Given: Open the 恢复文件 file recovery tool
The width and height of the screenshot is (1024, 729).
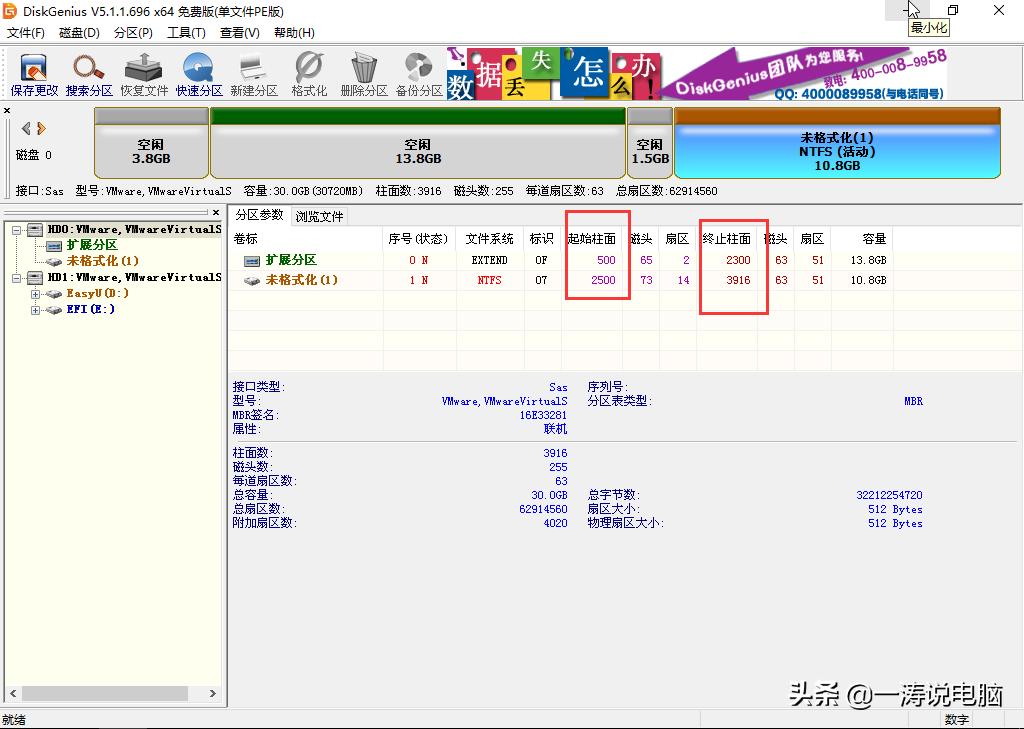Looking at the screenshot, I should click(142, 73).
